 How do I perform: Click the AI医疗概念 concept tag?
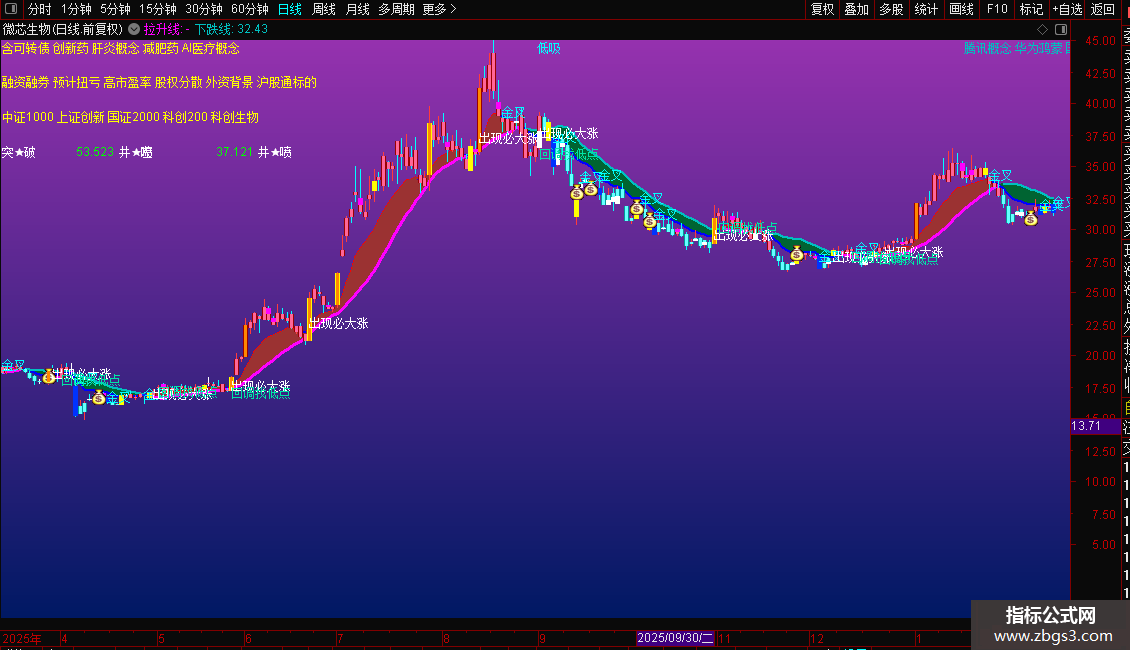point(210,48)
